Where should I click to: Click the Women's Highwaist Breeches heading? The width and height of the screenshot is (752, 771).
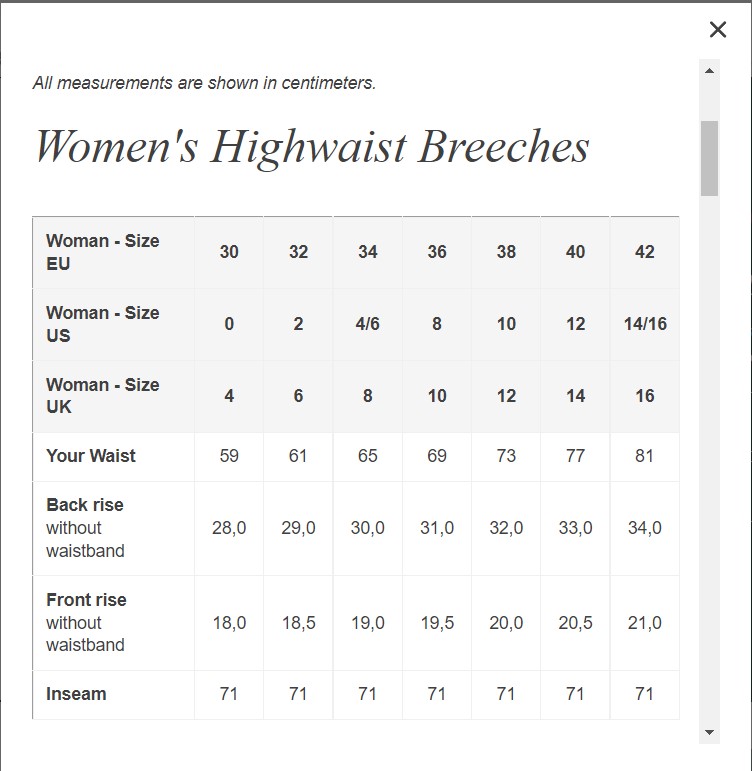312,147
